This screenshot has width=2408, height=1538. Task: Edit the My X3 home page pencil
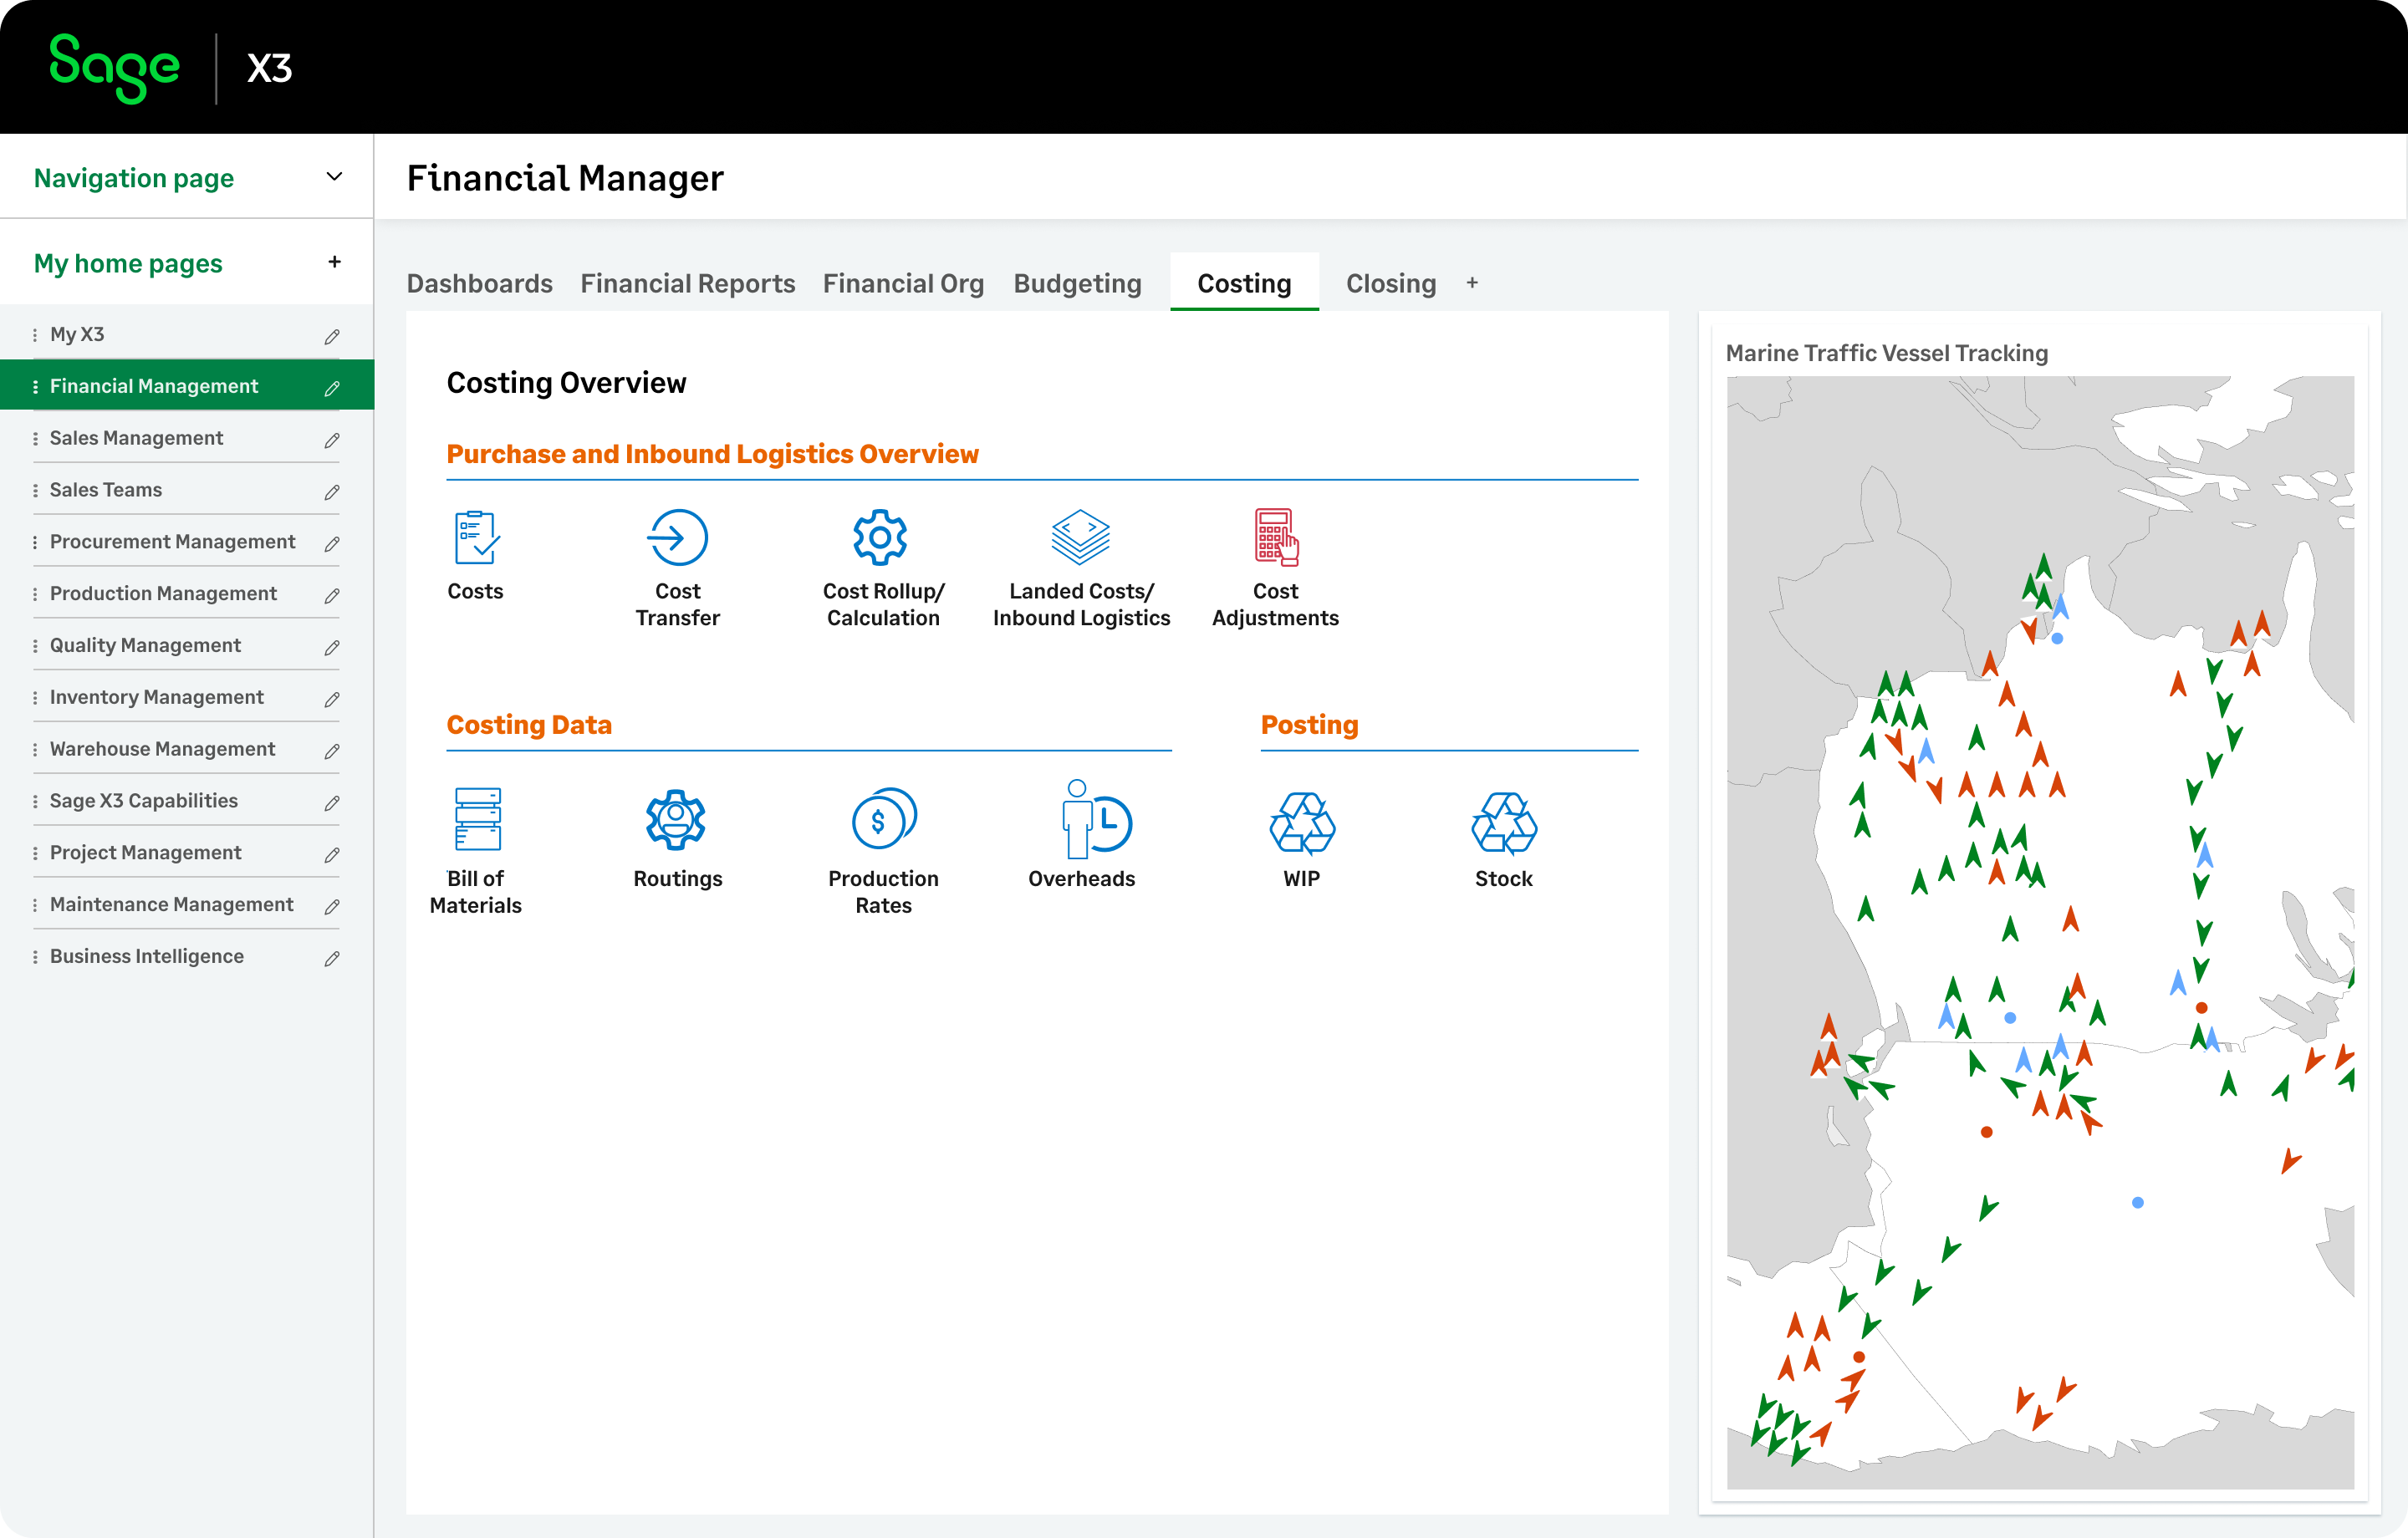(x=332, y=336)
